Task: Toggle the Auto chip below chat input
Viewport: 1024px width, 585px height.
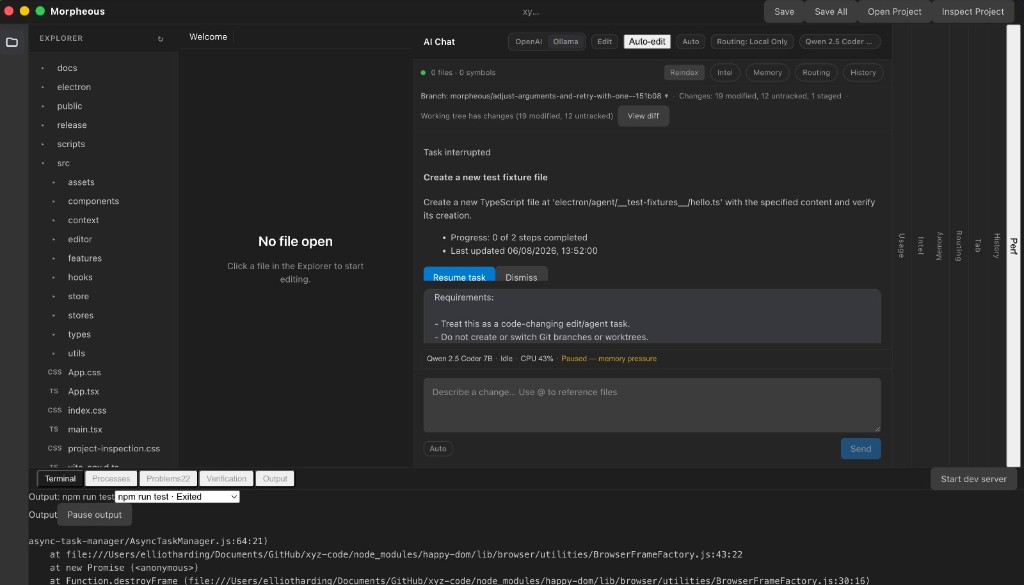Action: pyautogui.click(x=438, y=449)
